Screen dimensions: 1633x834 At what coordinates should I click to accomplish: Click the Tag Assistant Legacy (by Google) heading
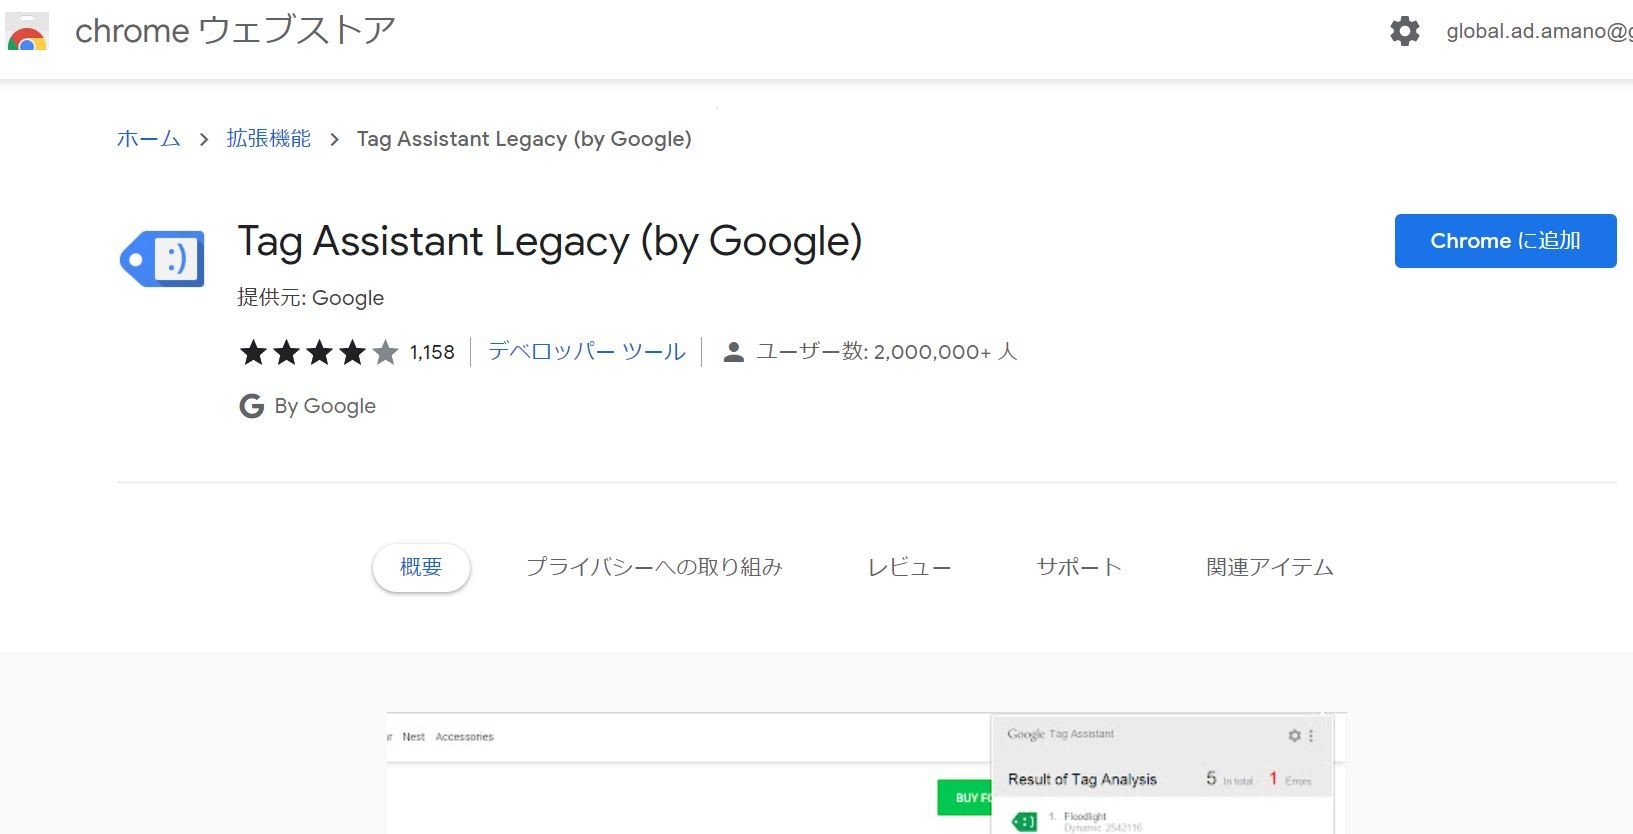pyautogui.click(x=550, y=241)
